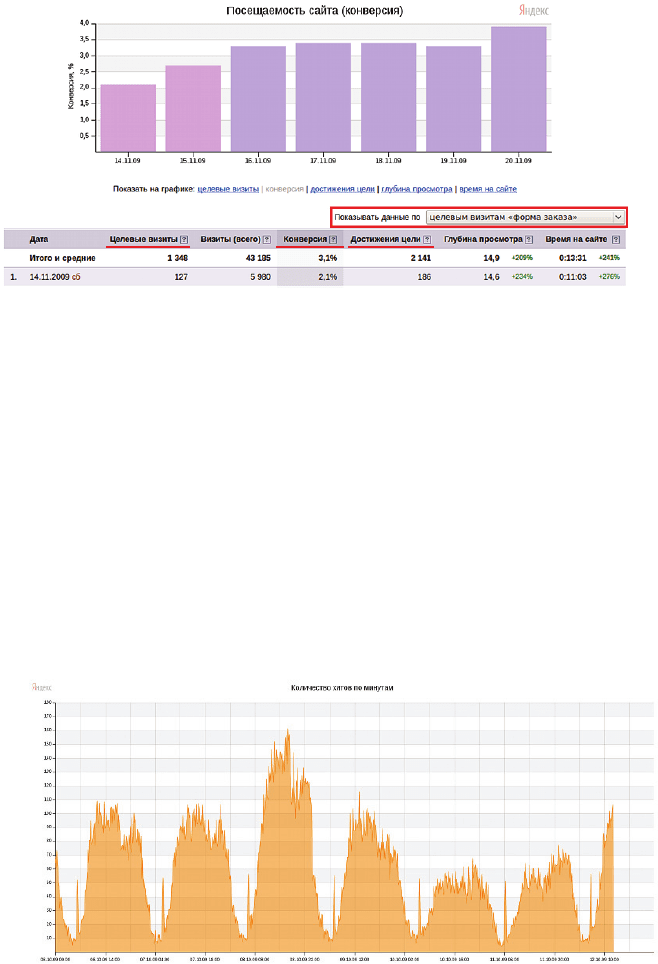
Task: Open the help icon for Конверсия column
Action: click(332, 240)
